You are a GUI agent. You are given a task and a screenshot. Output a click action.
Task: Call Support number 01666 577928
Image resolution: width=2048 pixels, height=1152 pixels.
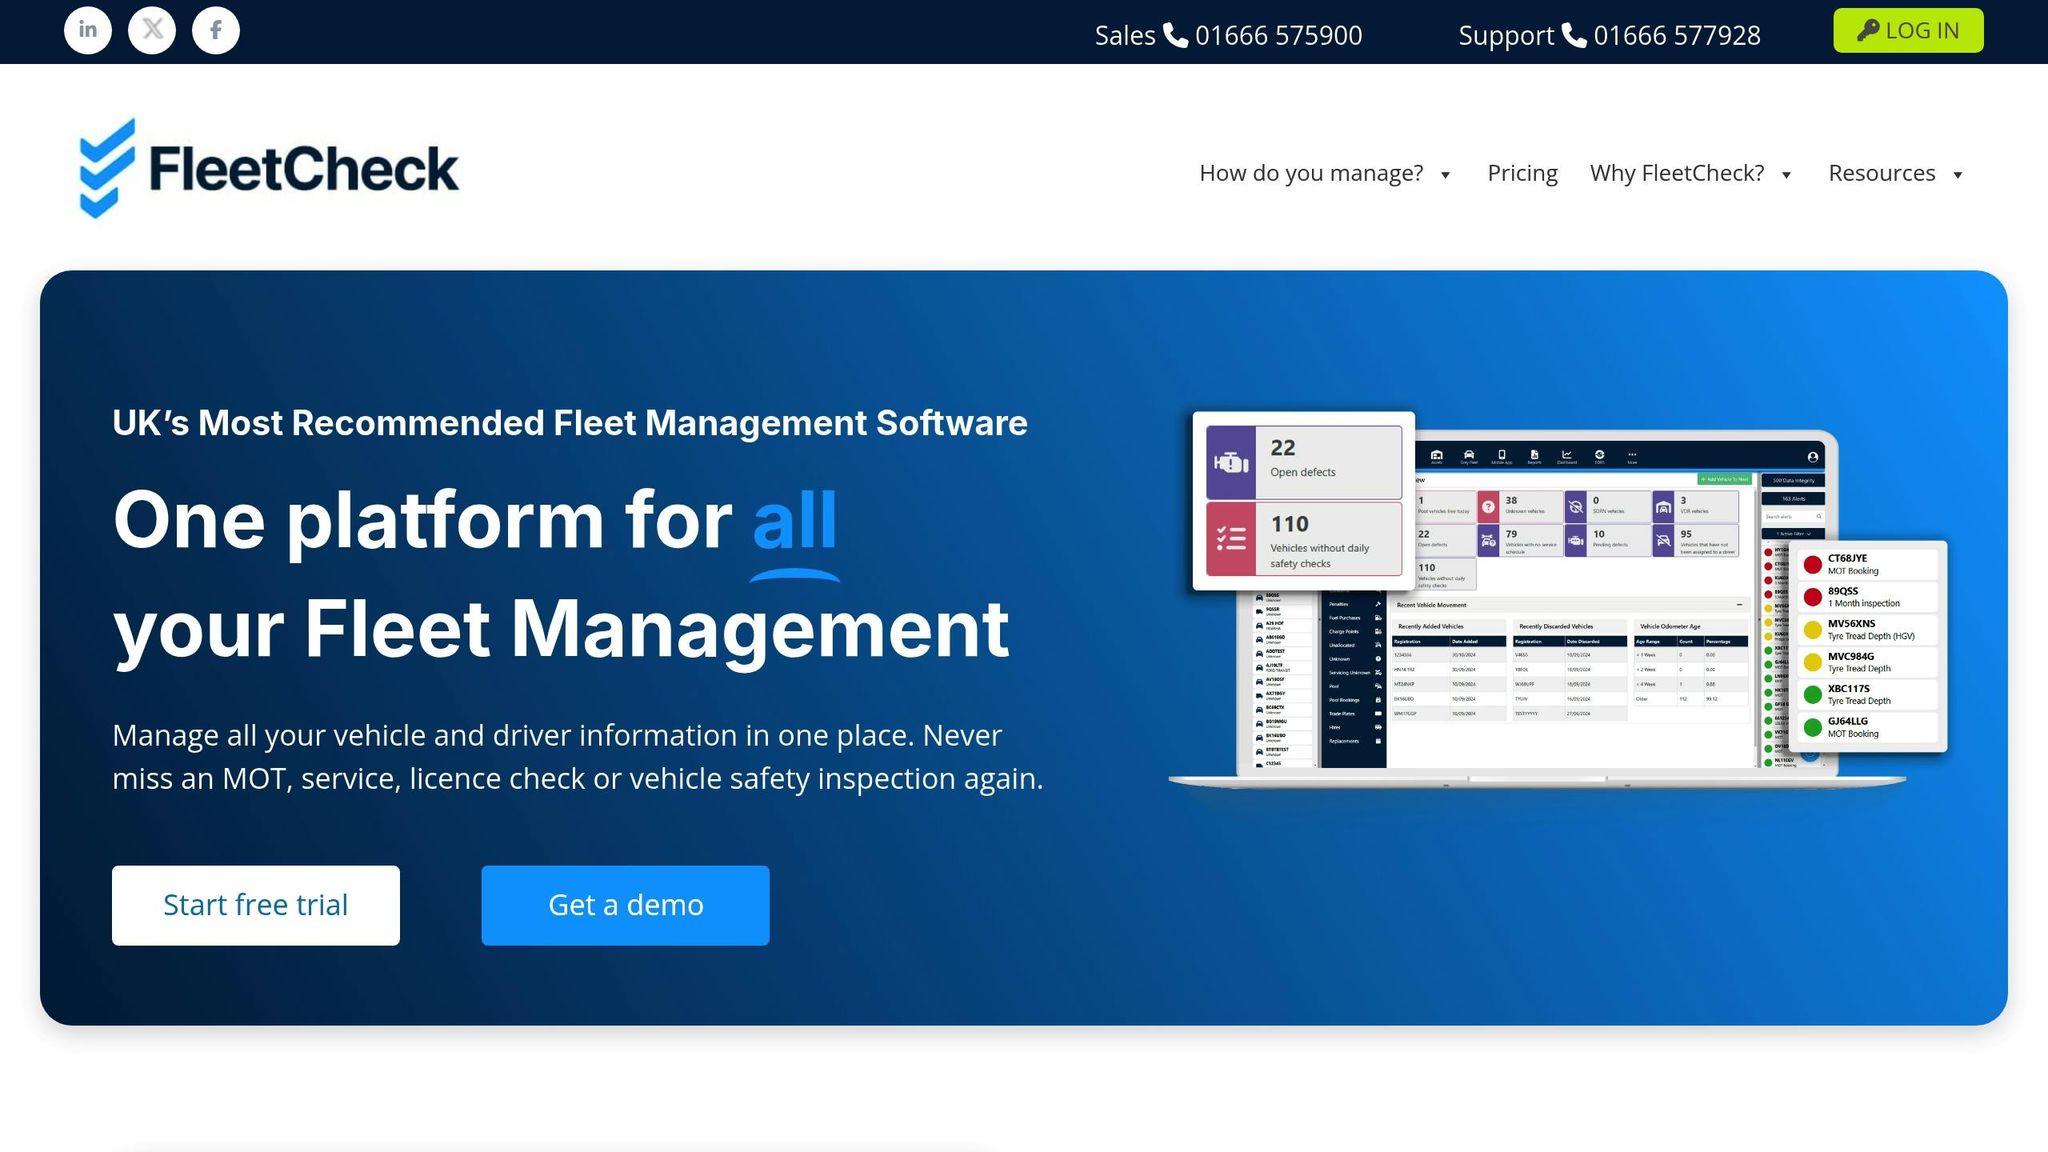coord(1662,36)
